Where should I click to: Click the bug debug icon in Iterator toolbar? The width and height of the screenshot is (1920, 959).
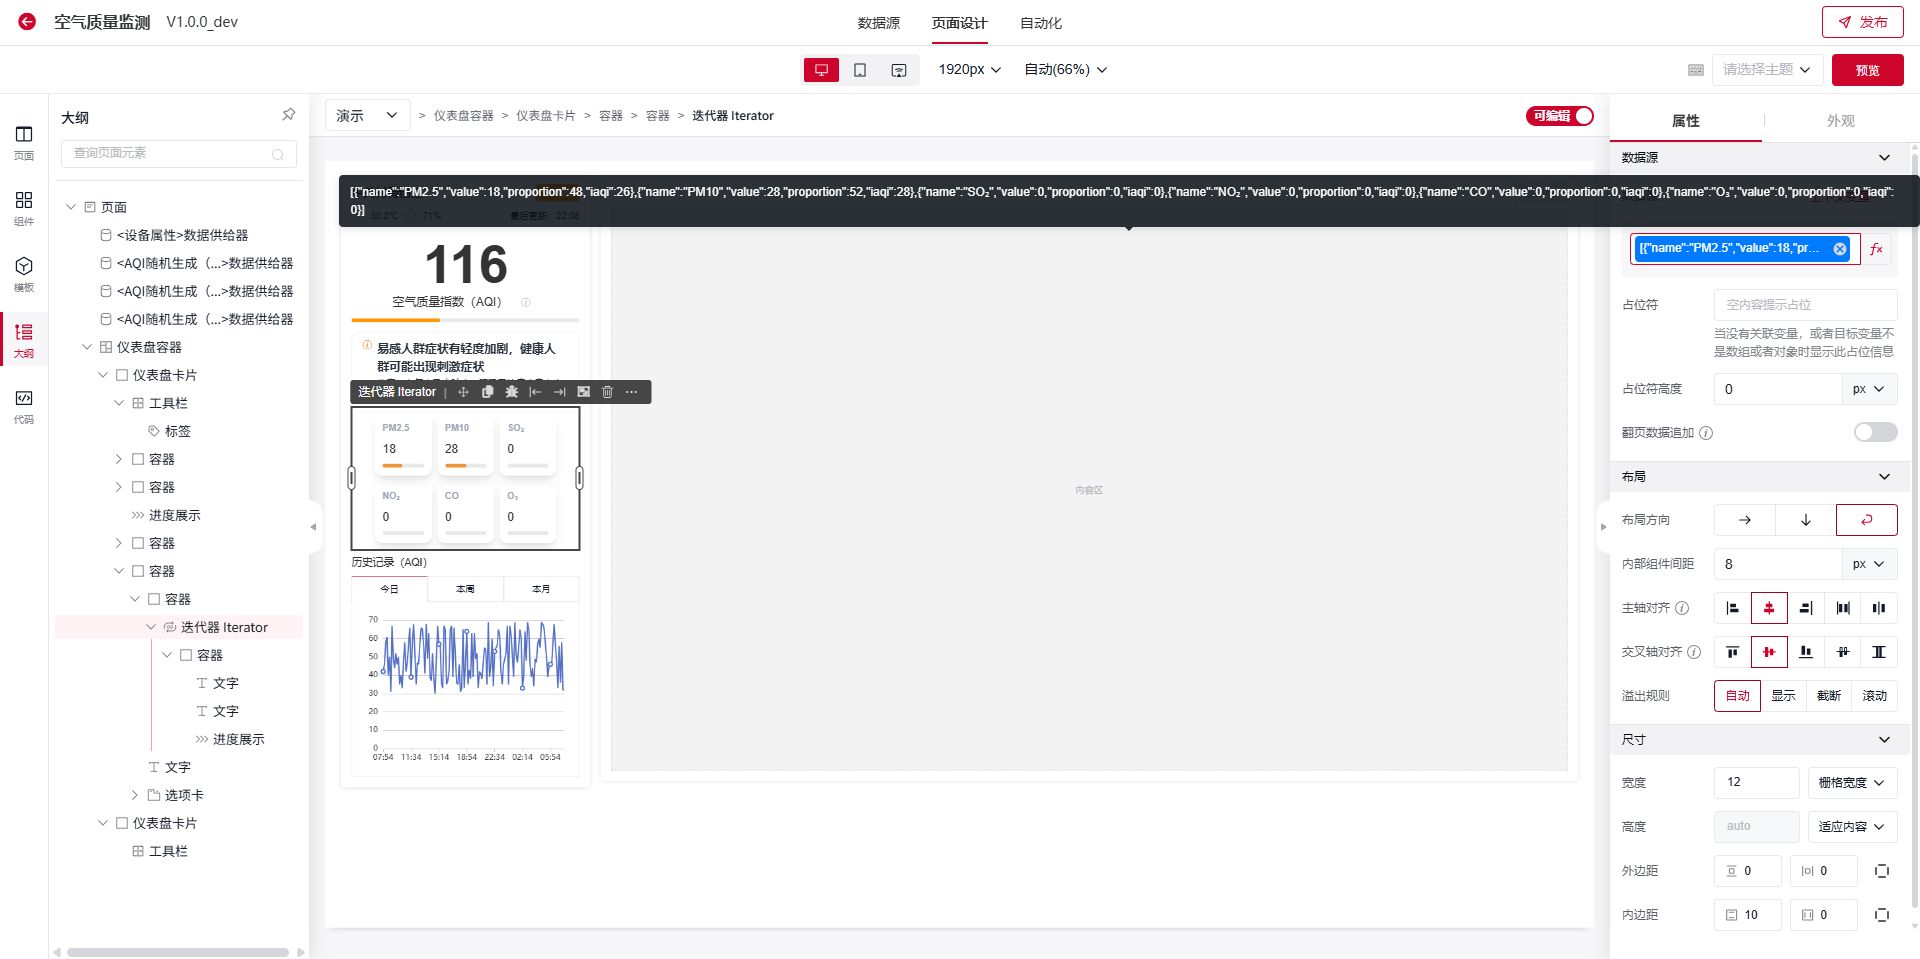(511, 392)
